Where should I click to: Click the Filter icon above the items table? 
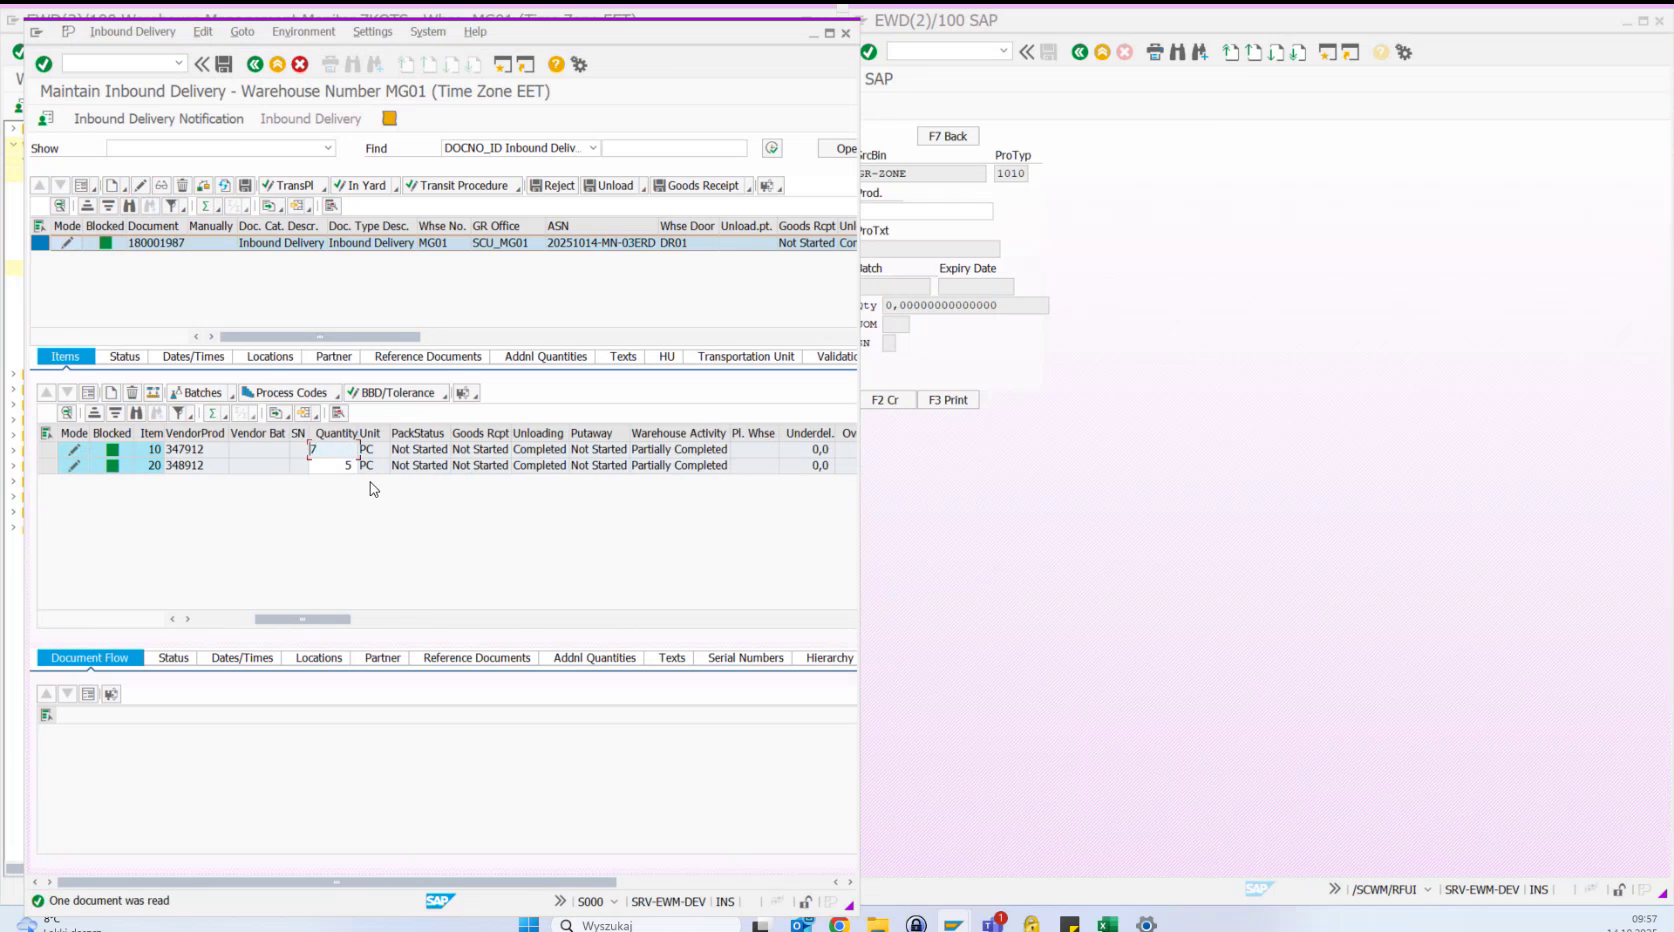pos(179,412)
